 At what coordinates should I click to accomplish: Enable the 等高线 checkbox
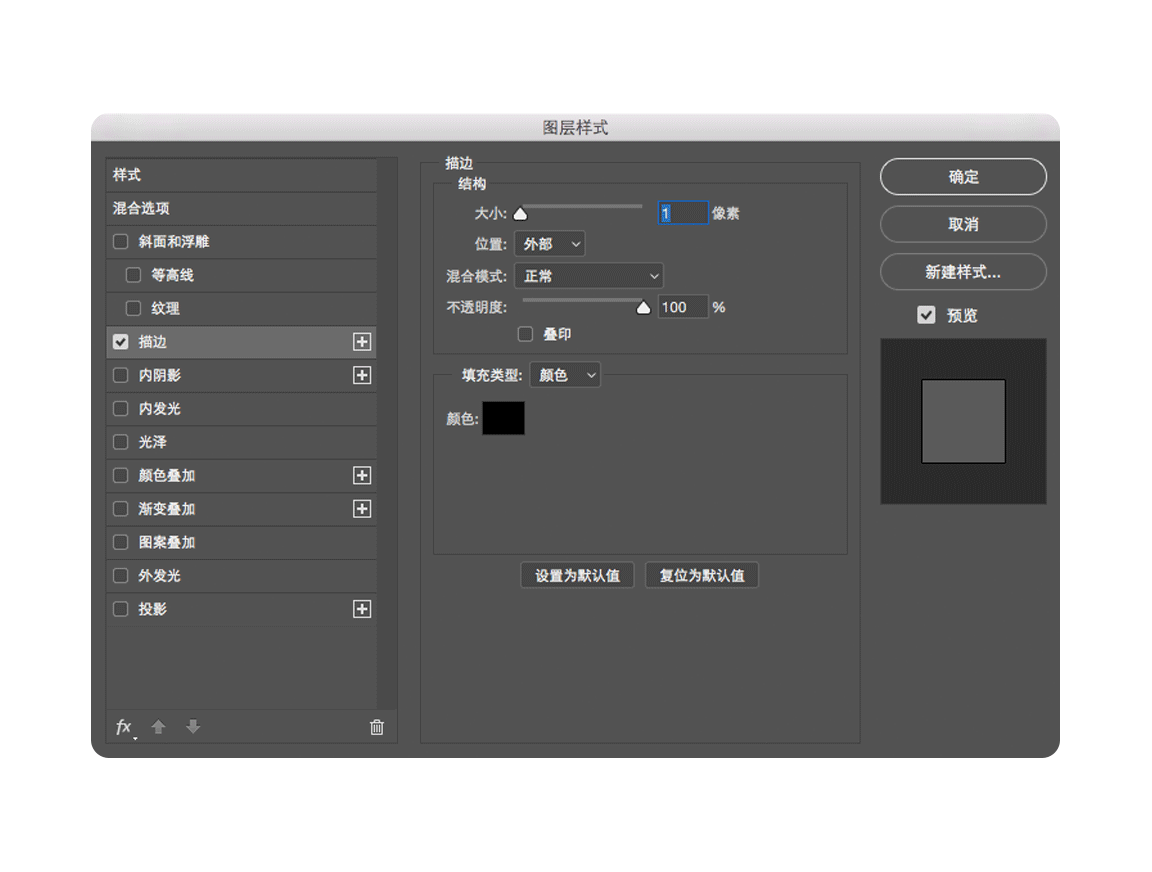133,275
